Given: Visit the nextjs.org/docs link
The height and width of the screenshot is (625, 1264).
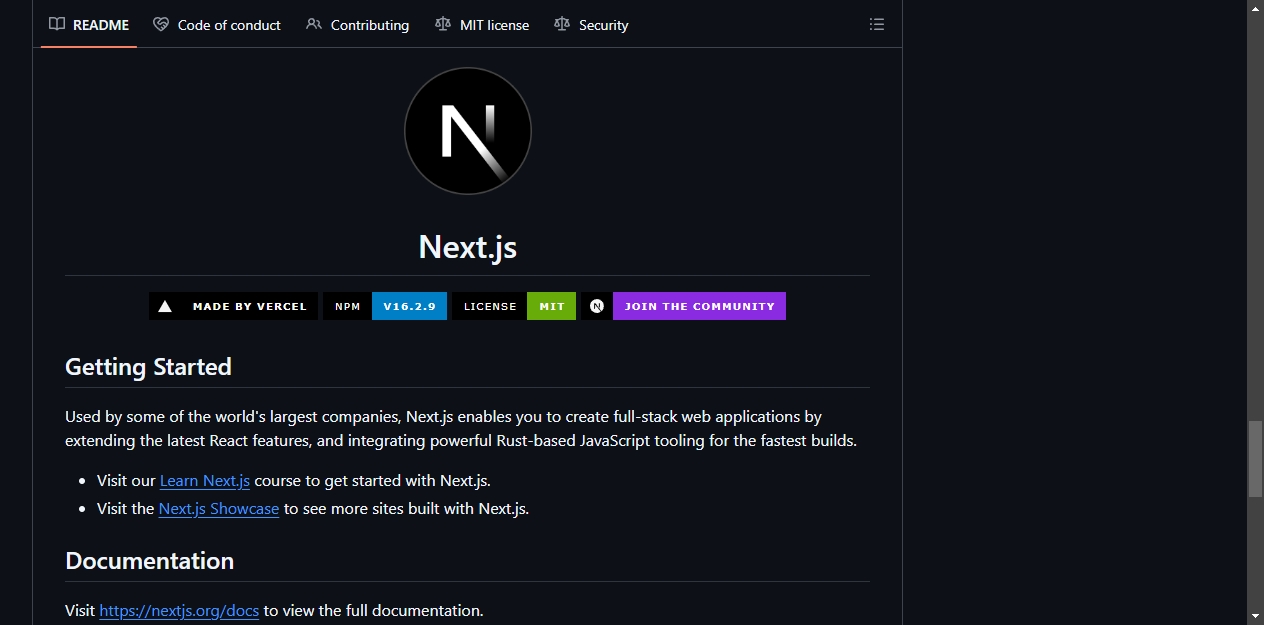Looking at the screenshot, I should pos(179,611).
